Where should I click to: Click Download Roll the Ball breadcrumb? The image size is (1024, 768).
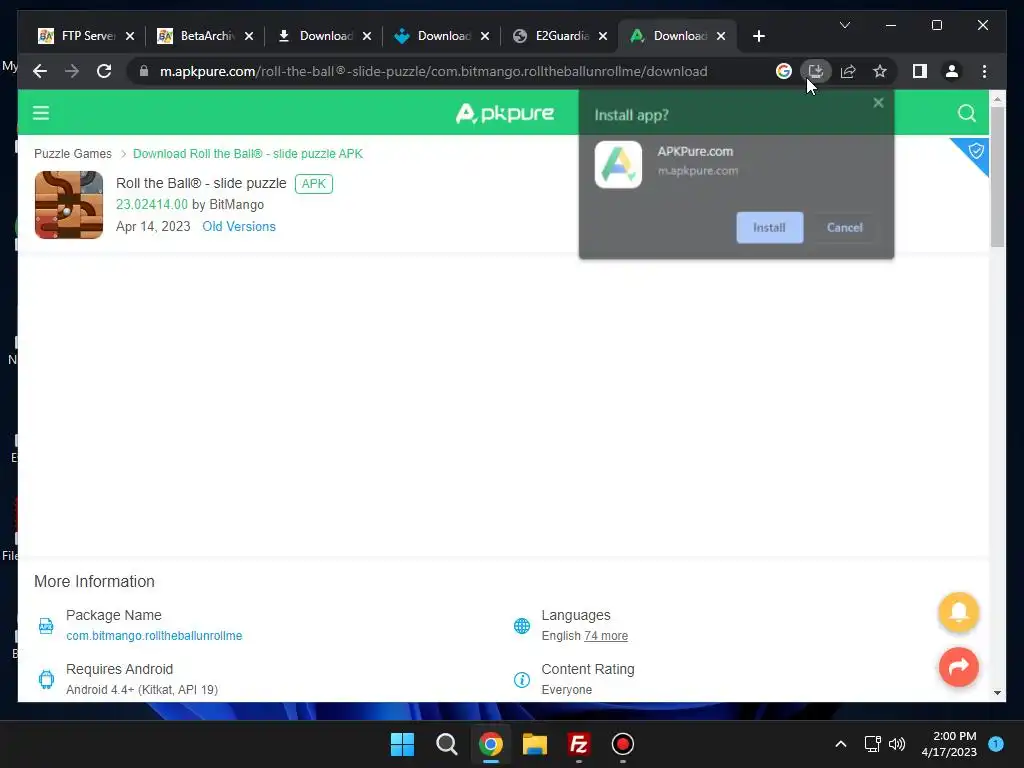(x=248, y=153)
